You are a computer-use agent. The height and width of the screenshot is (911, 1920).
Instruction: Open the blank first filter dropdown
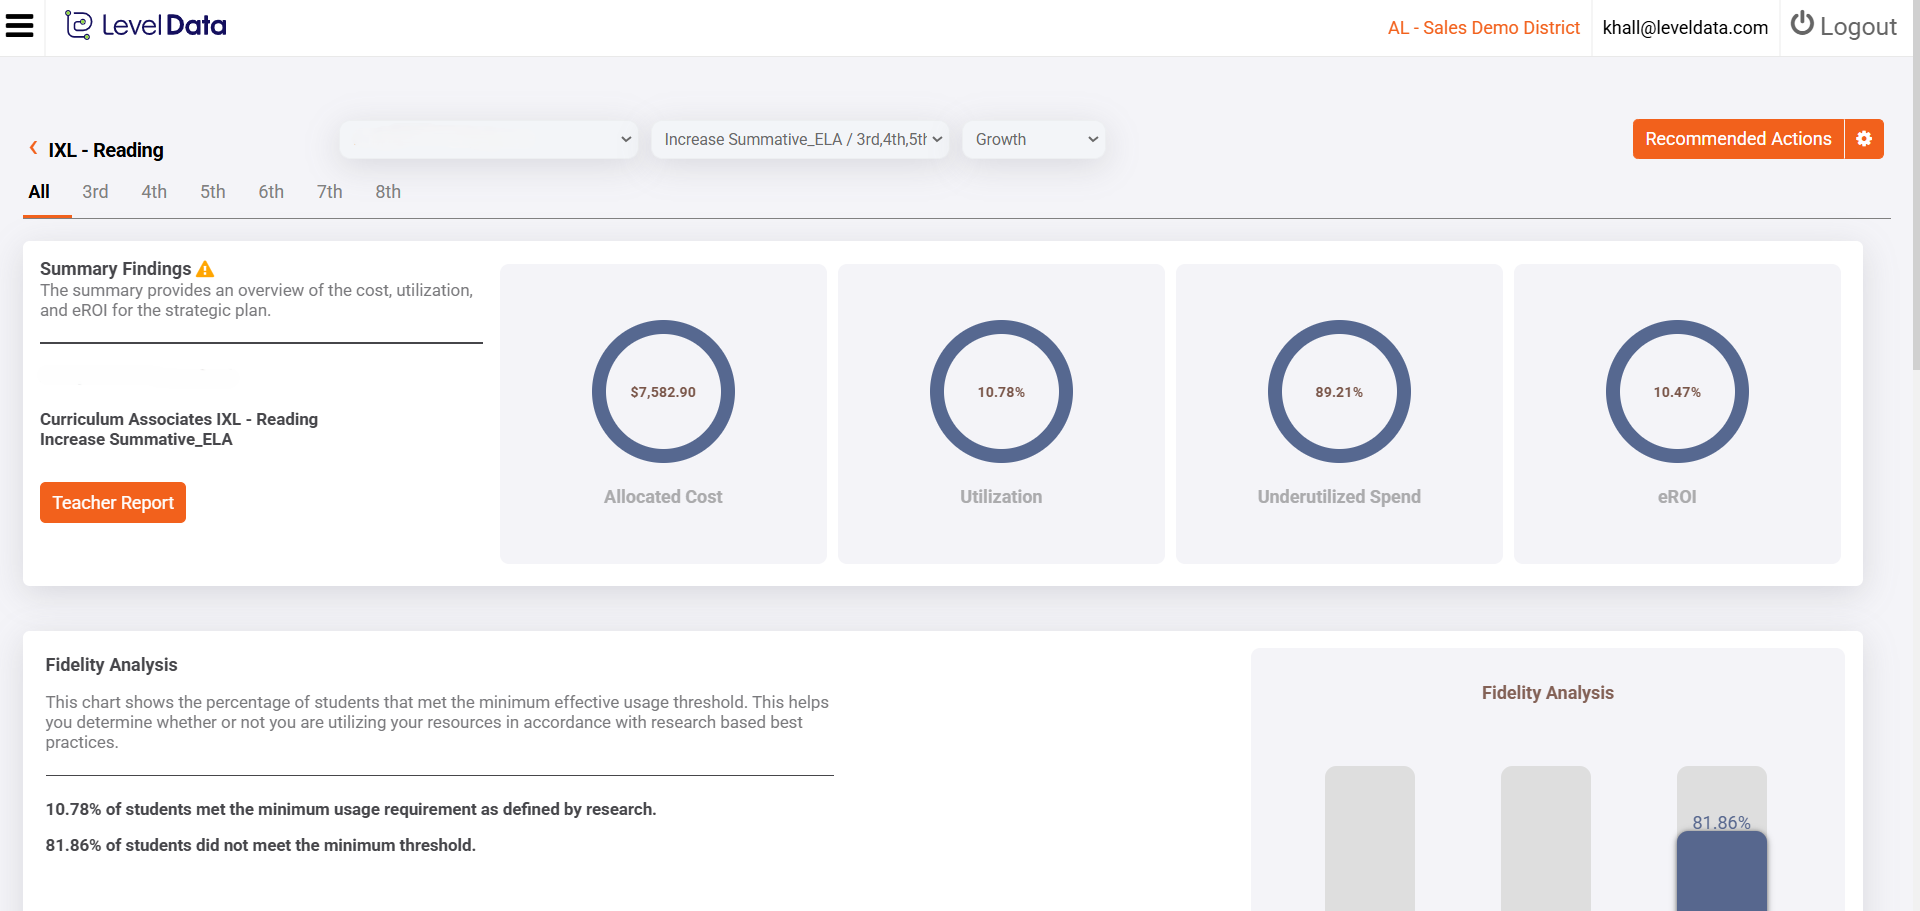point(489,140)
